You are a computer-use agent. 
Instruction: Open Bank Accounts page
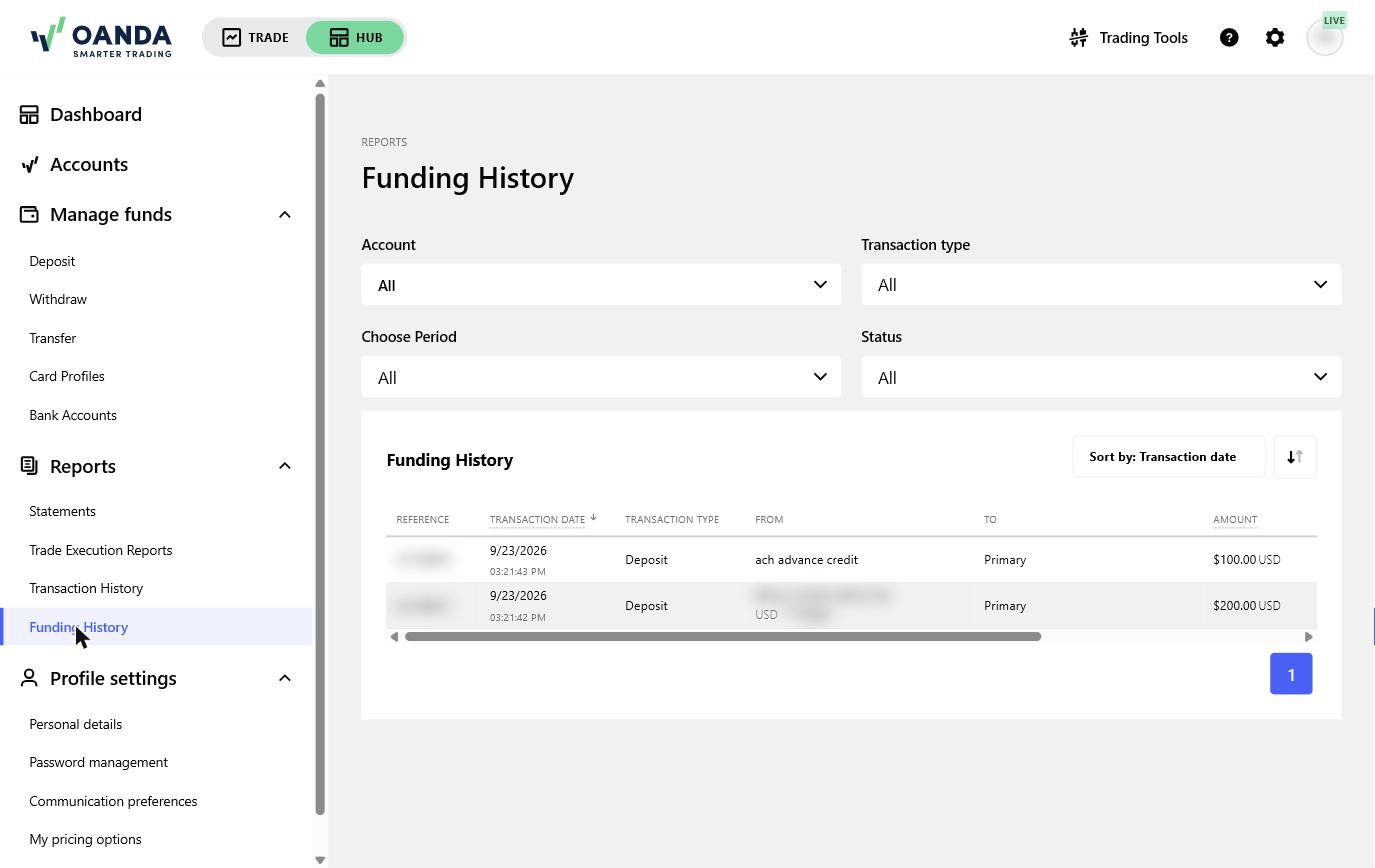73,415
